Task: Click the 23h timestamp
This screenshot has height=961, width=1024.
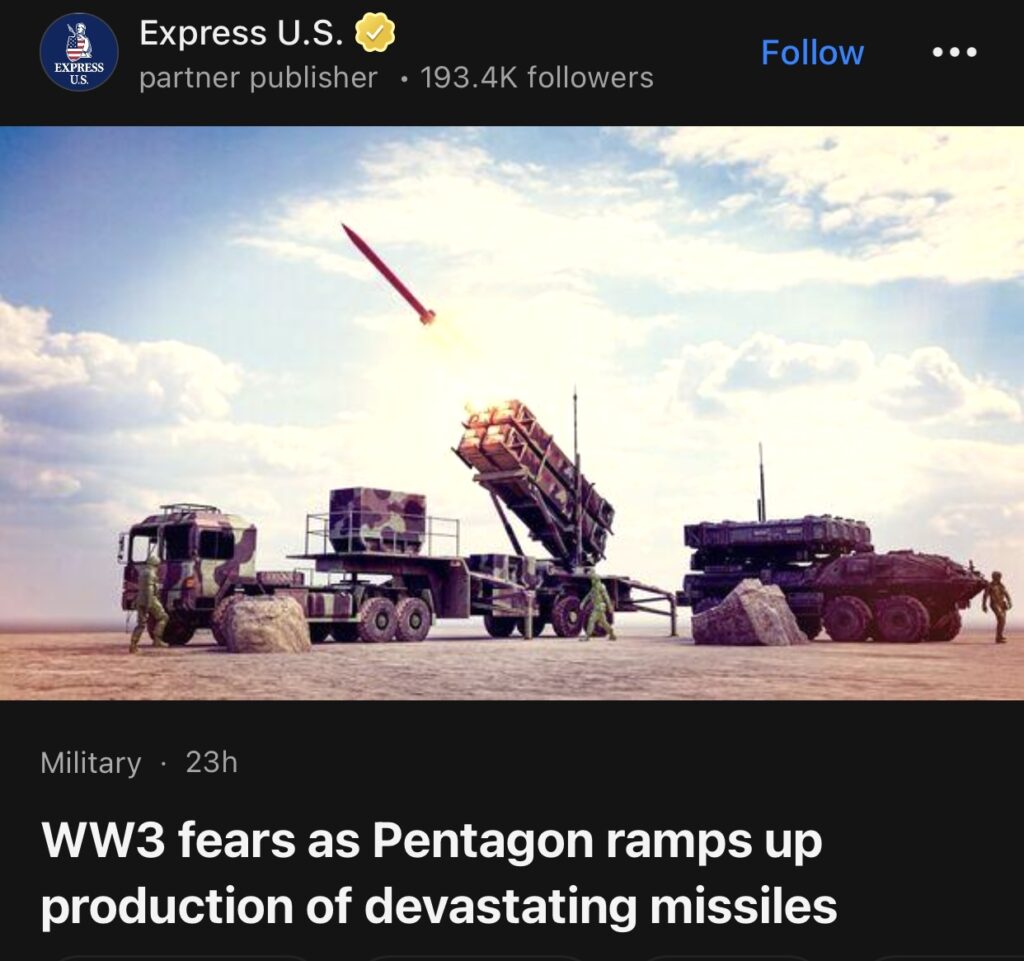Action: tap(212, 762)
